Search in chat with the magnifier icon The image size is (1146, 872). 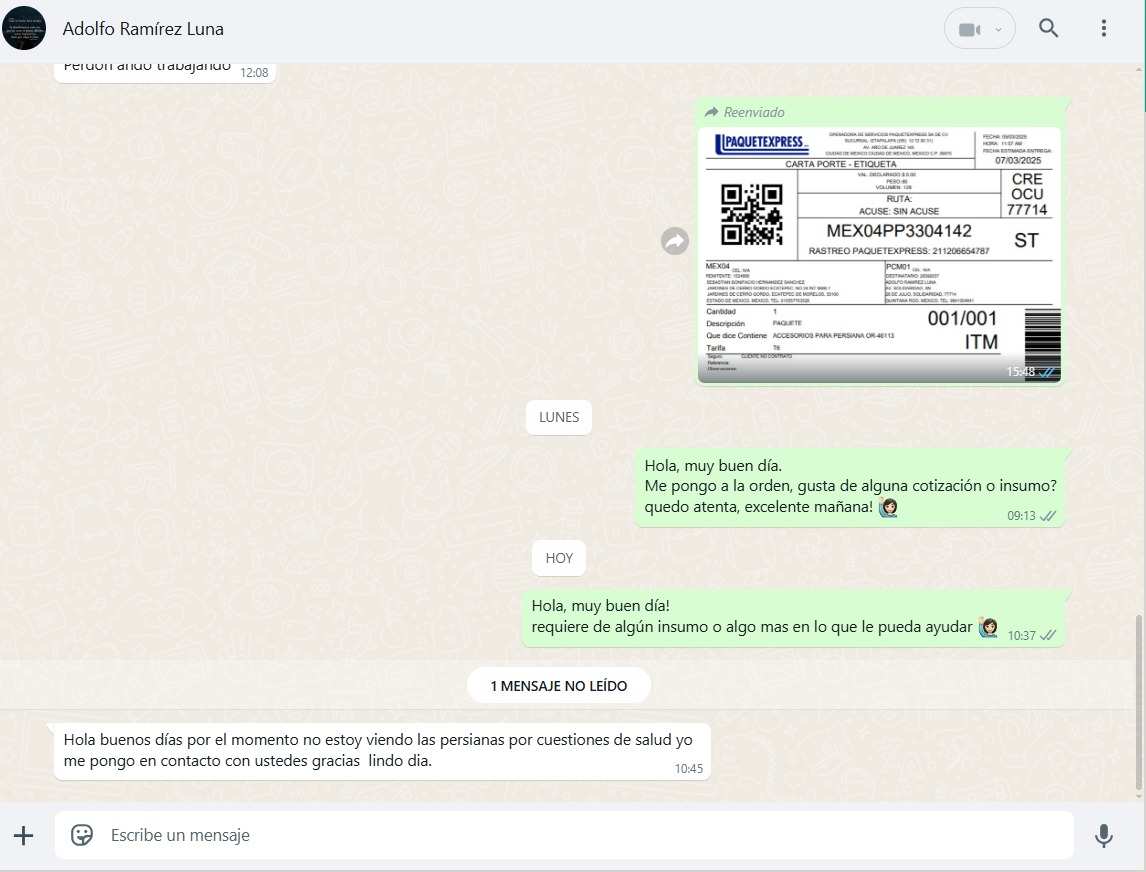(1048, 28)
